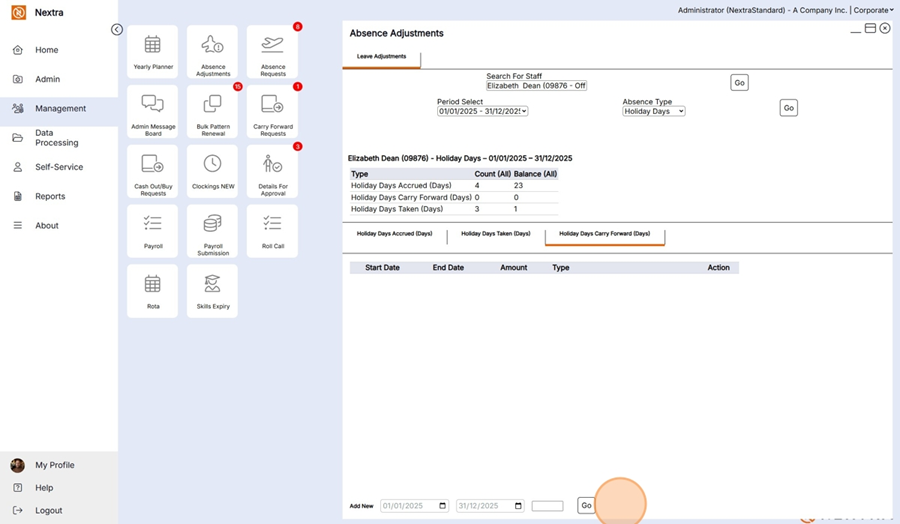Open Carry Forward Requests tile
The width and height of the screenshot is (900, 524).
pyautogui.click(x=272, y=112)
